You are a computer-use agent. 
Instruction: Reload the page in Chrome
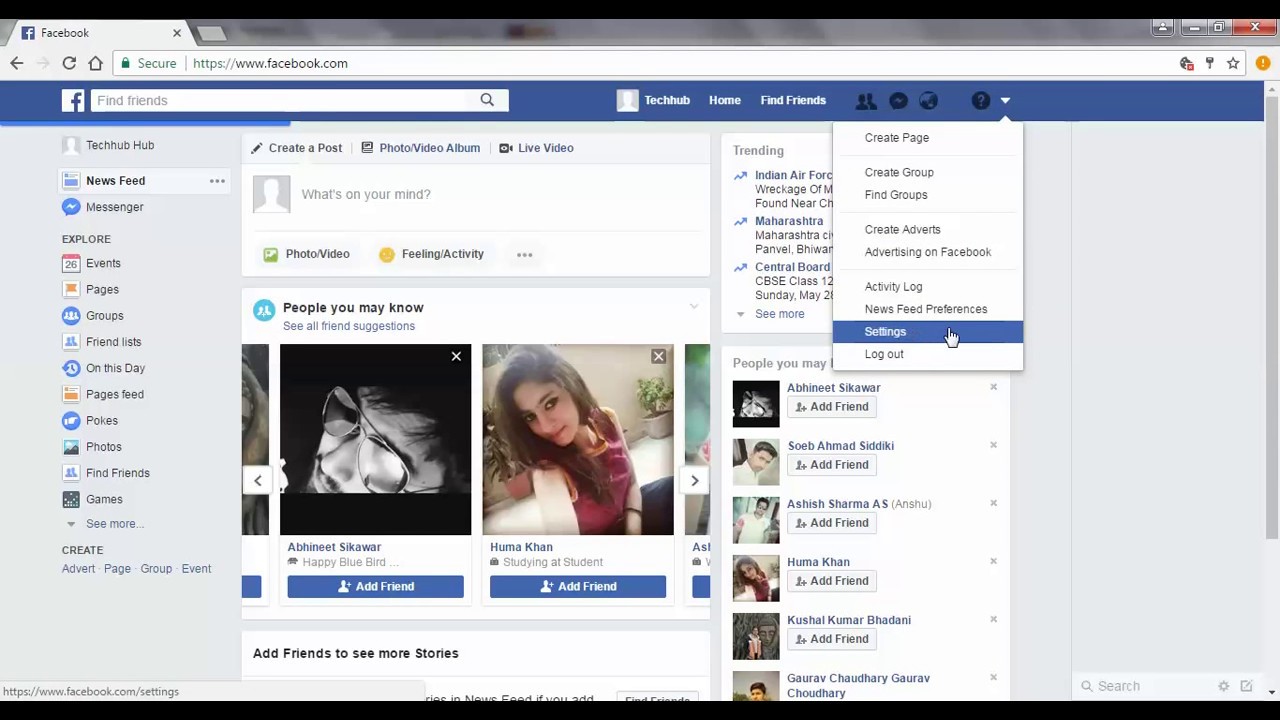69,63
